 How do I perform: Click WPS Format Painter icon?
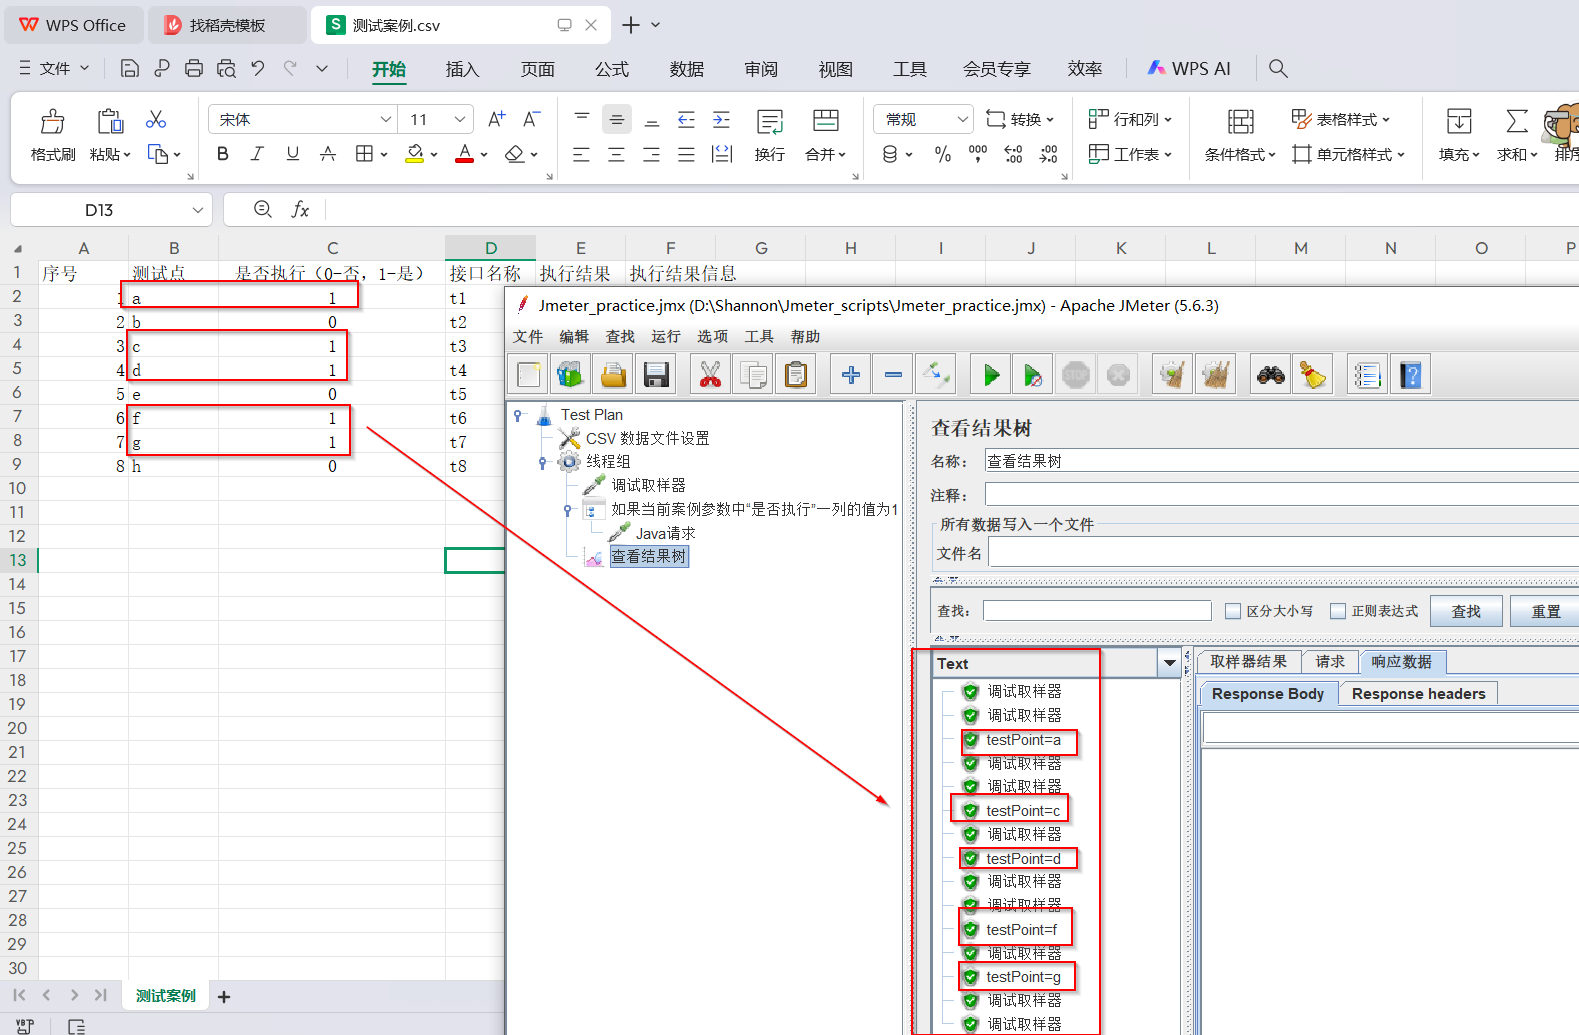tap(53, 134)
